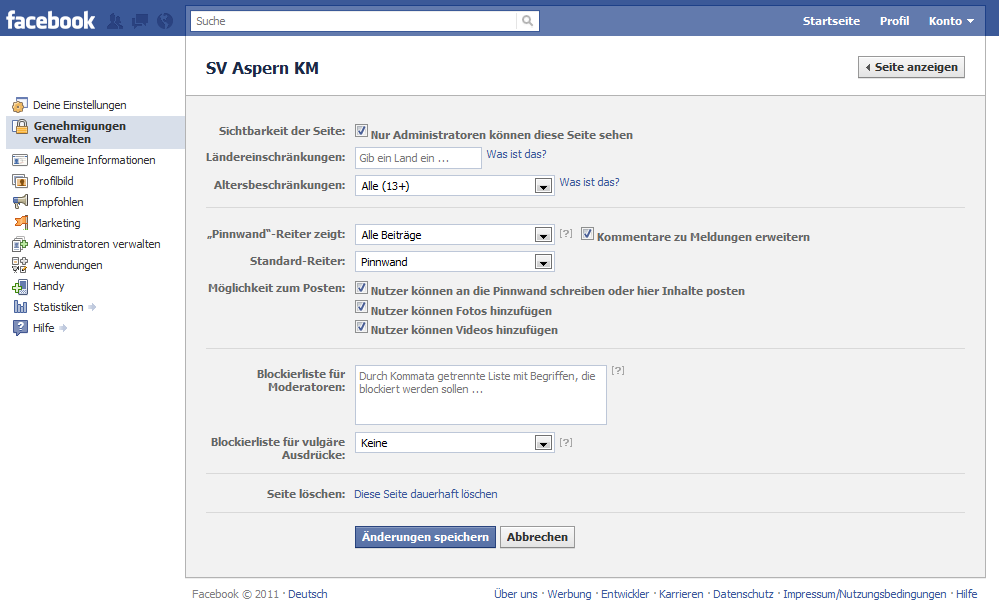Click the Genehmigungen verwalten lock icon
The image size is (999, 613).
pyautogui.click(x=20, y=126)
